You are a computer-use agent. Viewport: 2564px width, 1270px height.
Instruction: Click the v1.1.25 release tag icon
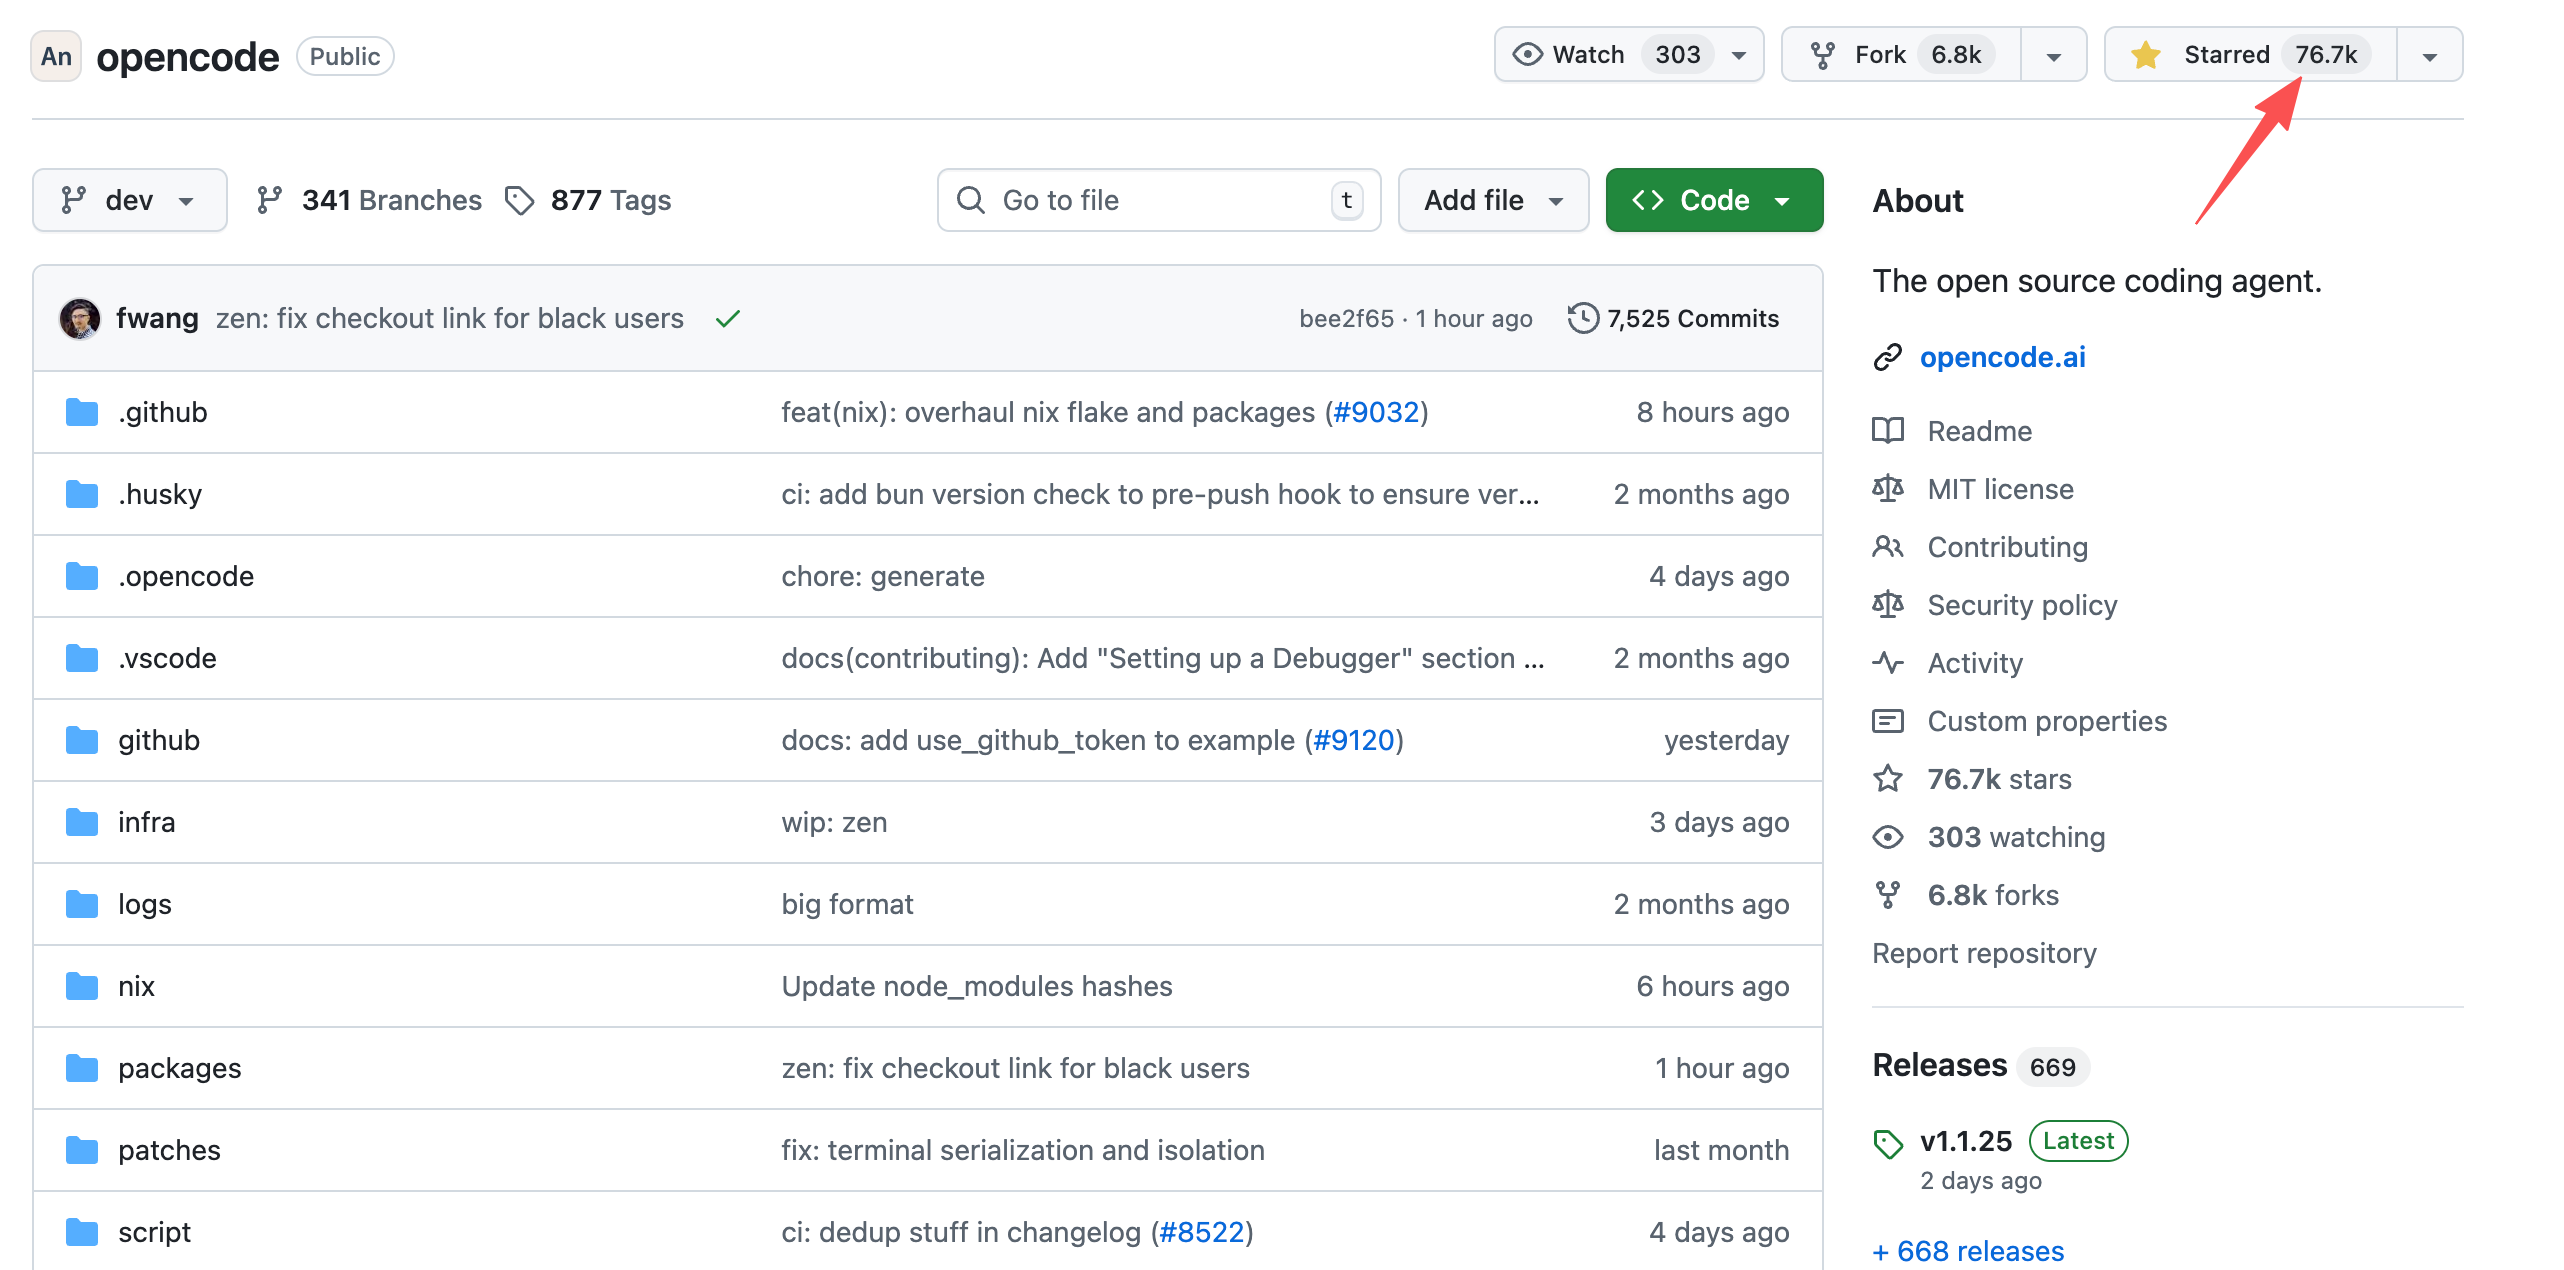click(1887, 1143)
